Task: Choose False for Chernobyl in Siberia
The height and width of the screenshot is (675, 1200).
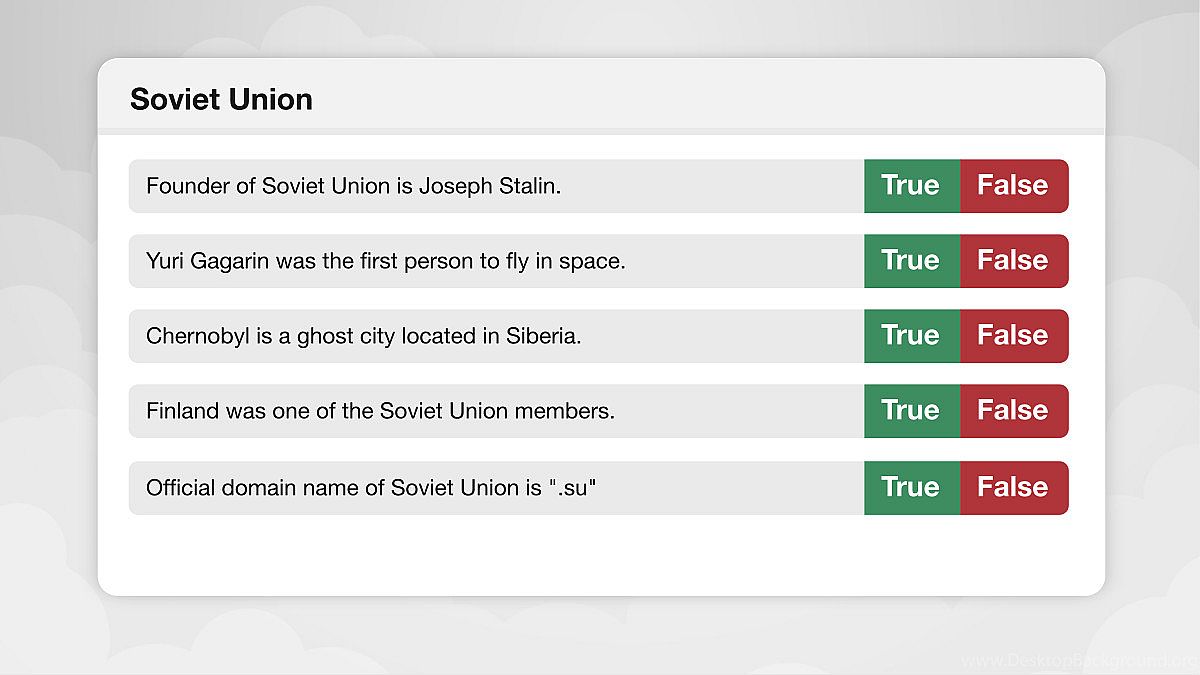Action: [x=1013, y=336]
